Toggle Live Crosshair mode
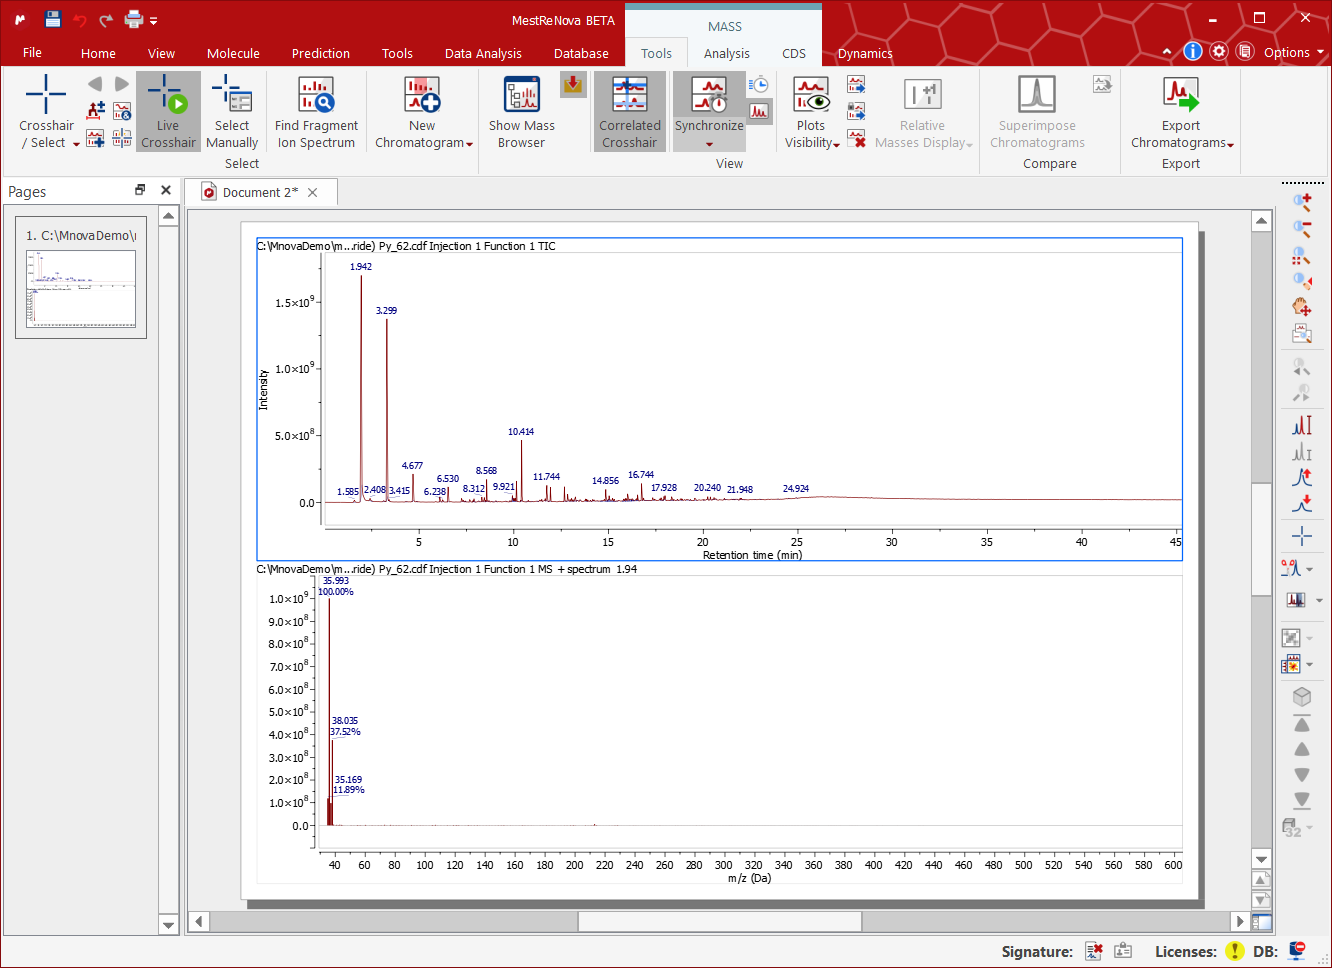Viewport: 1332px width, 968px height. click(168, 111)
